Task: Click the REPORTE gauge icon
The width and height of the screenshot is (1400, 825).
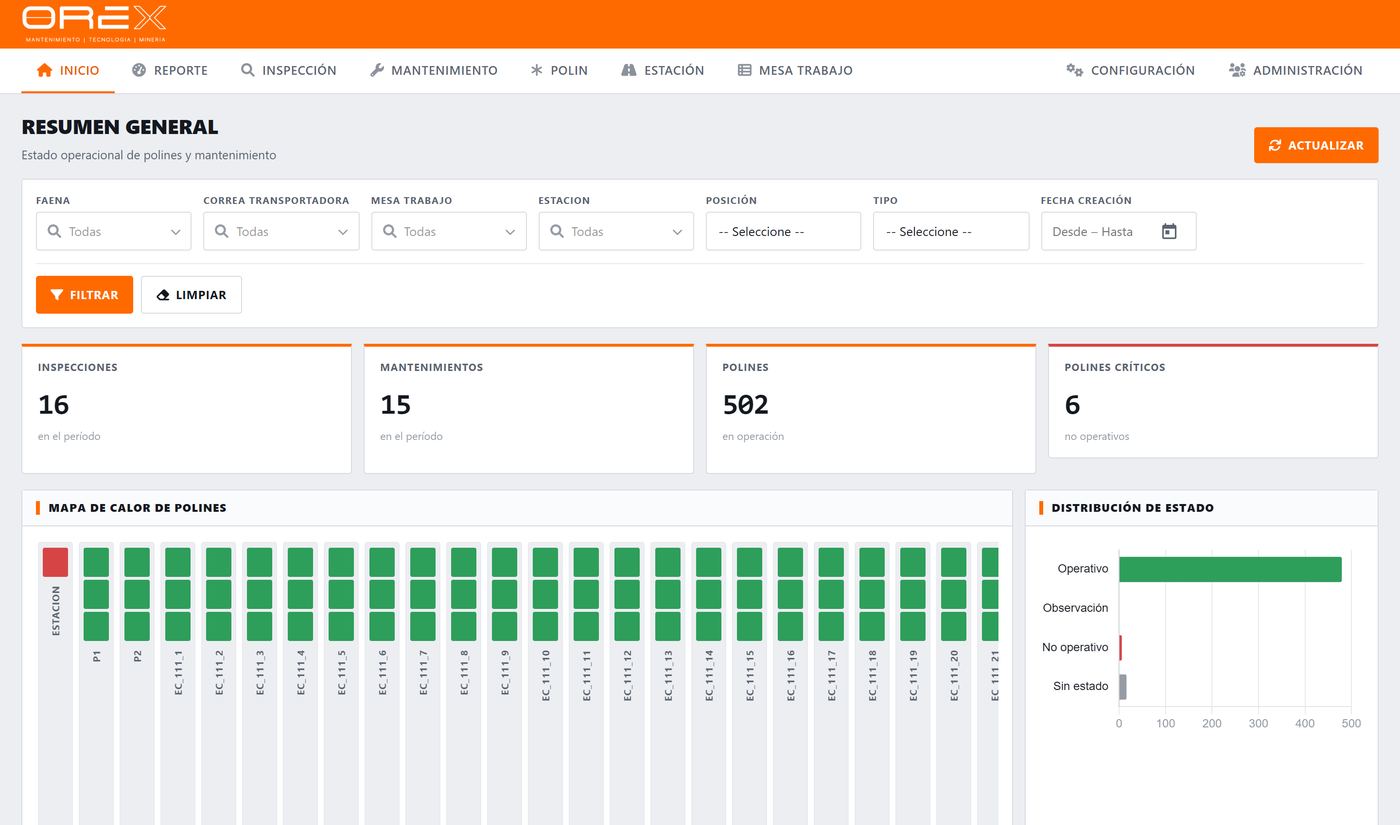Action: (139, 70)
